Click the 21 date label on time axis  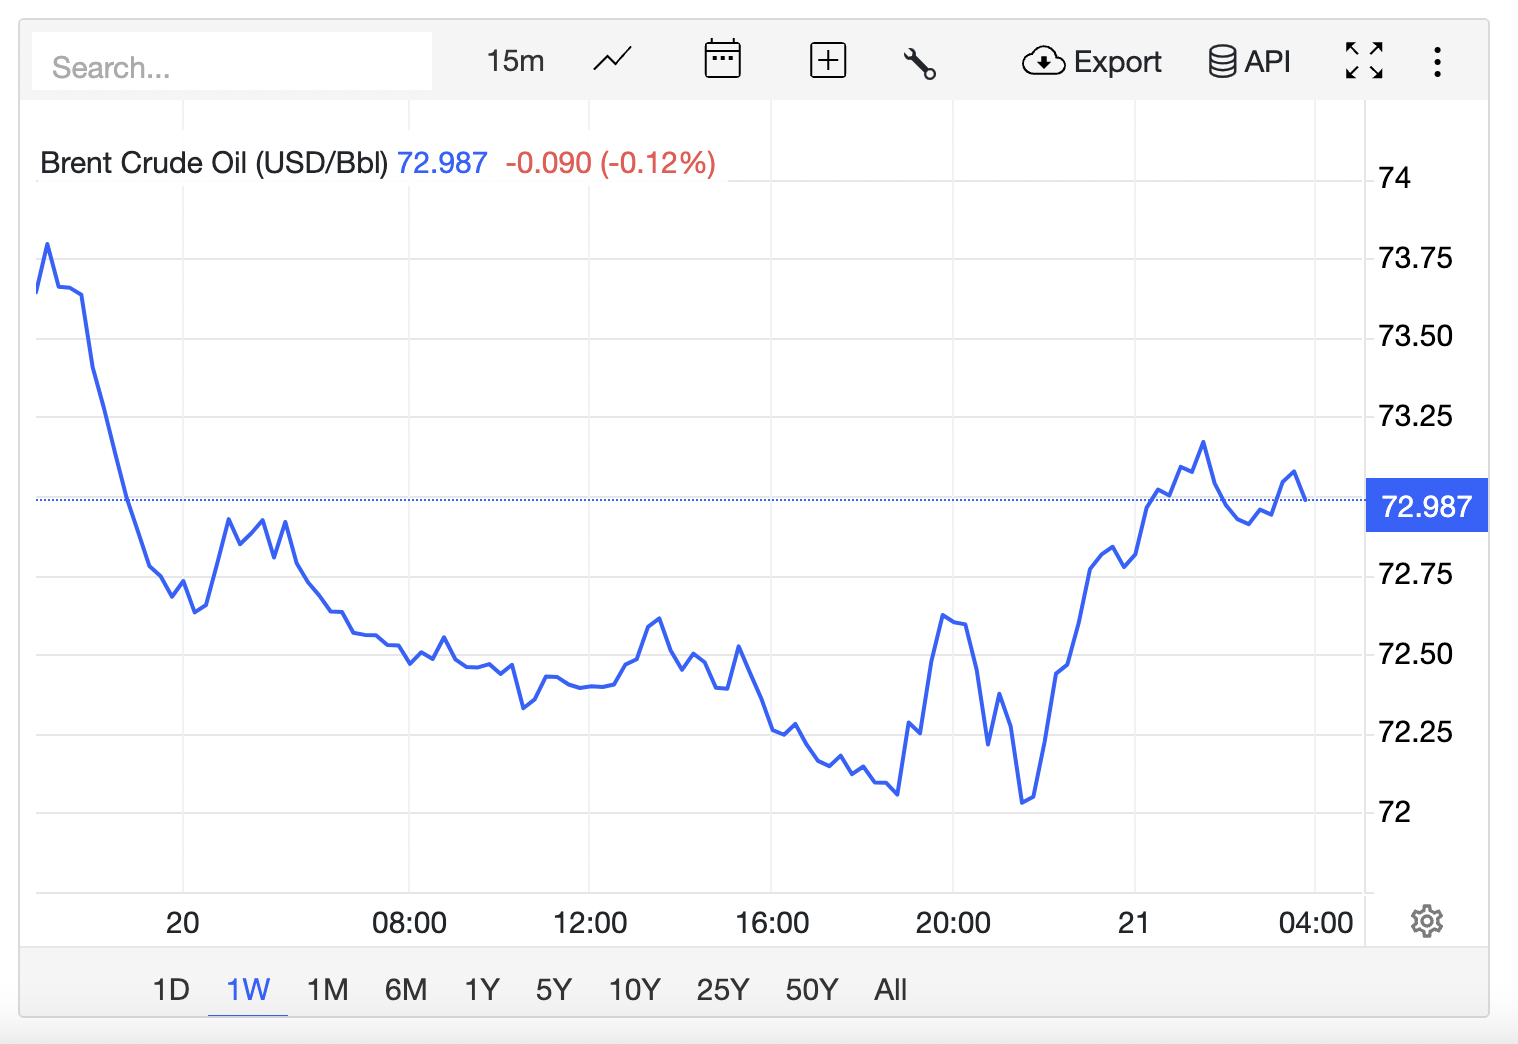1133,922
